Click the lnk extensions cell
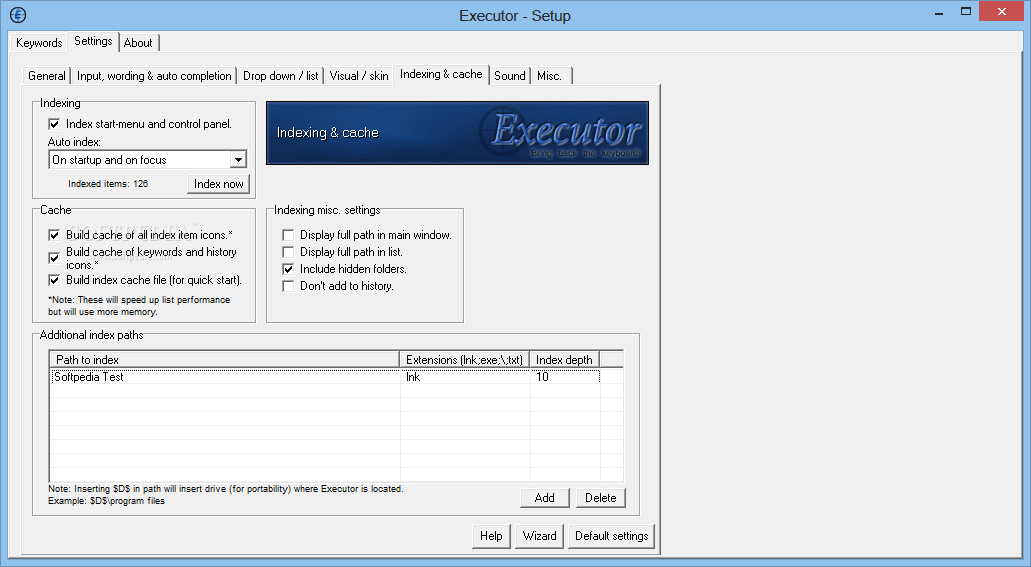 pyautogui.click(x=465, y=377)
